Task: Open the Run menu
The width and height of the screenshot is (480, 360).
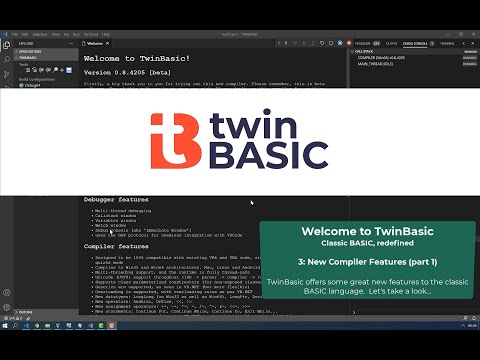Action: pyautogui.click(x=76, y=34)
